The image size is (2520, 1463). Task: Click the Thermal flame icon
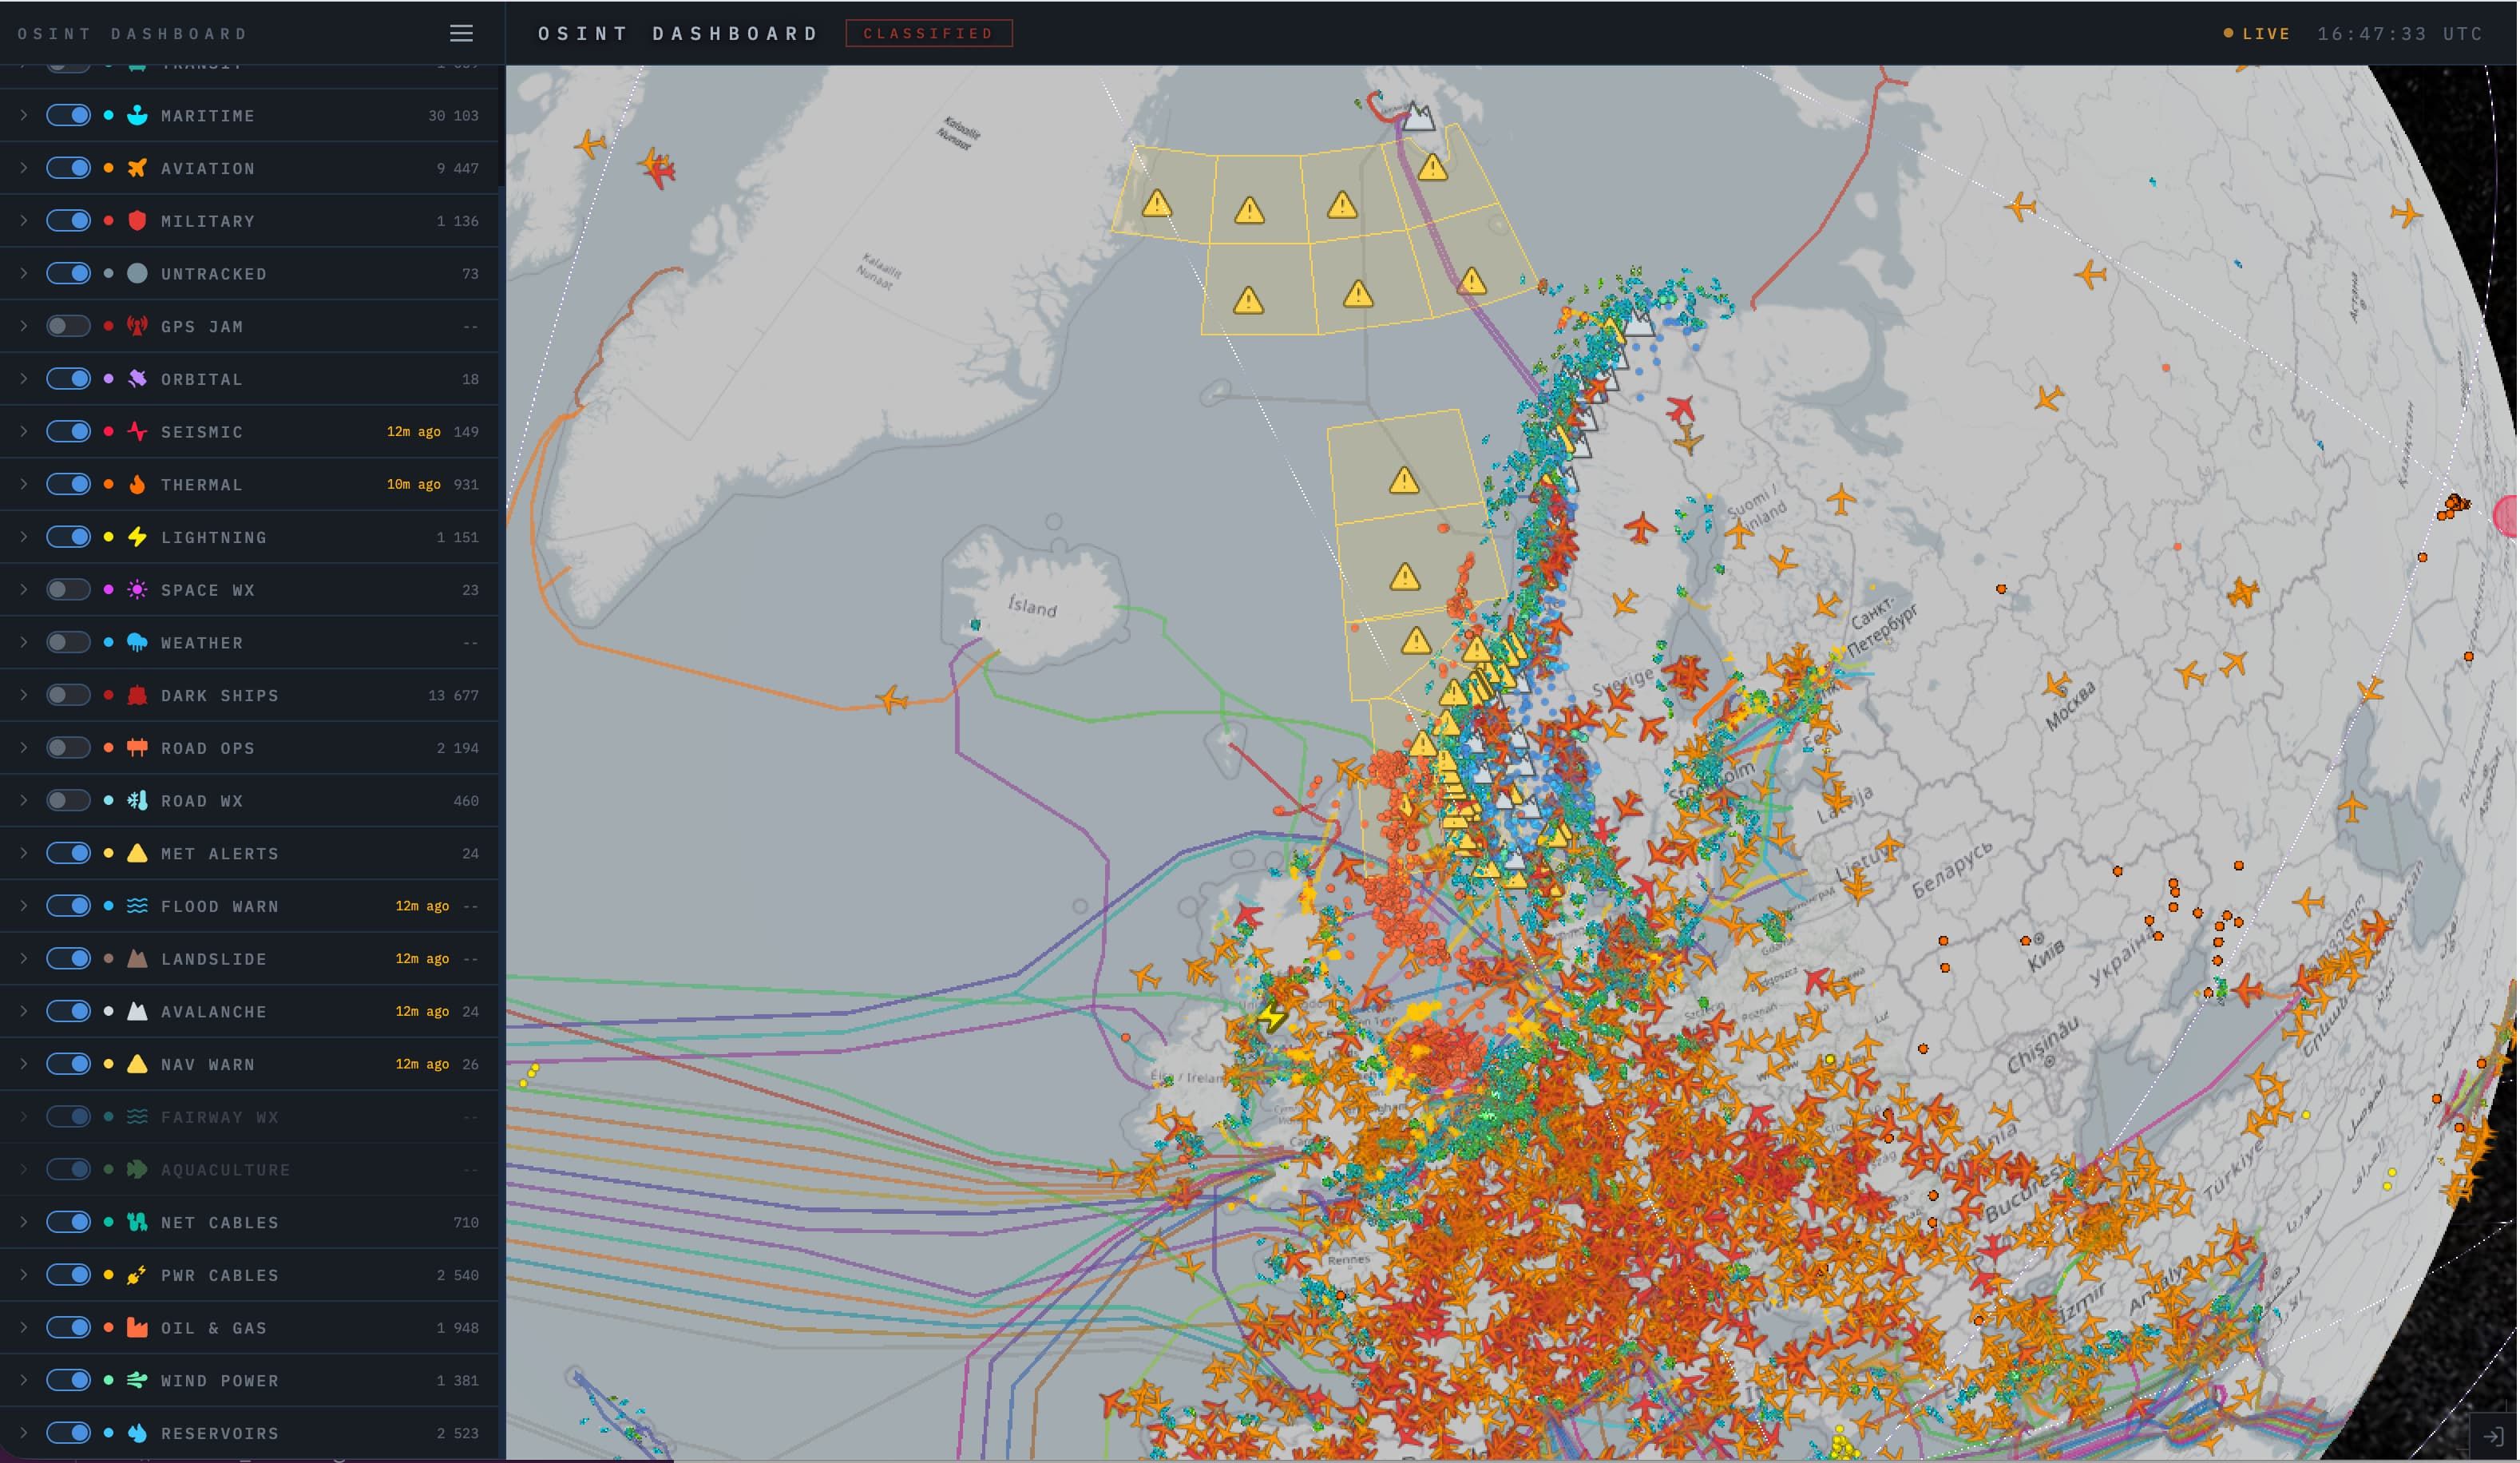click(x=138, y=485)
